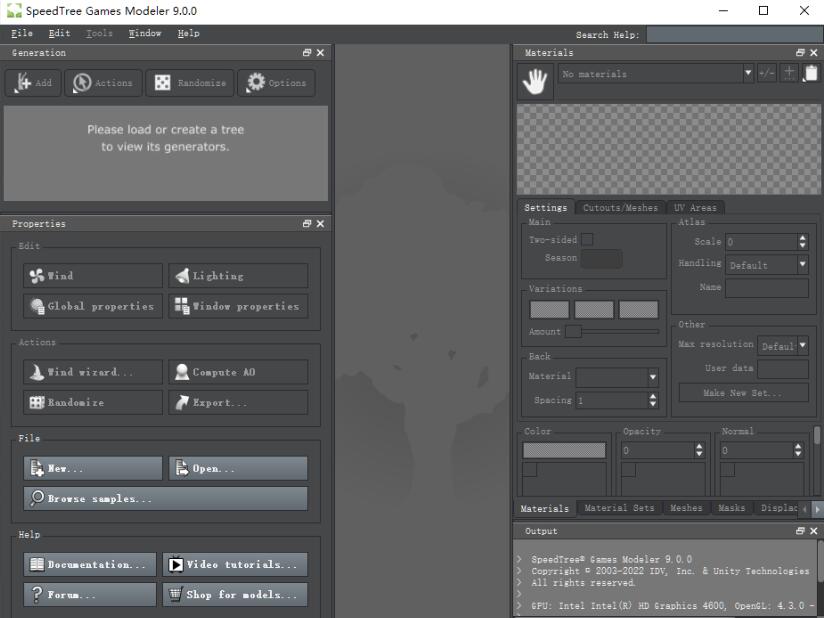Click Randomize in Properties Actions group
Image resolution: width=824 pixels, height=618 pixels.
(93, 403)
